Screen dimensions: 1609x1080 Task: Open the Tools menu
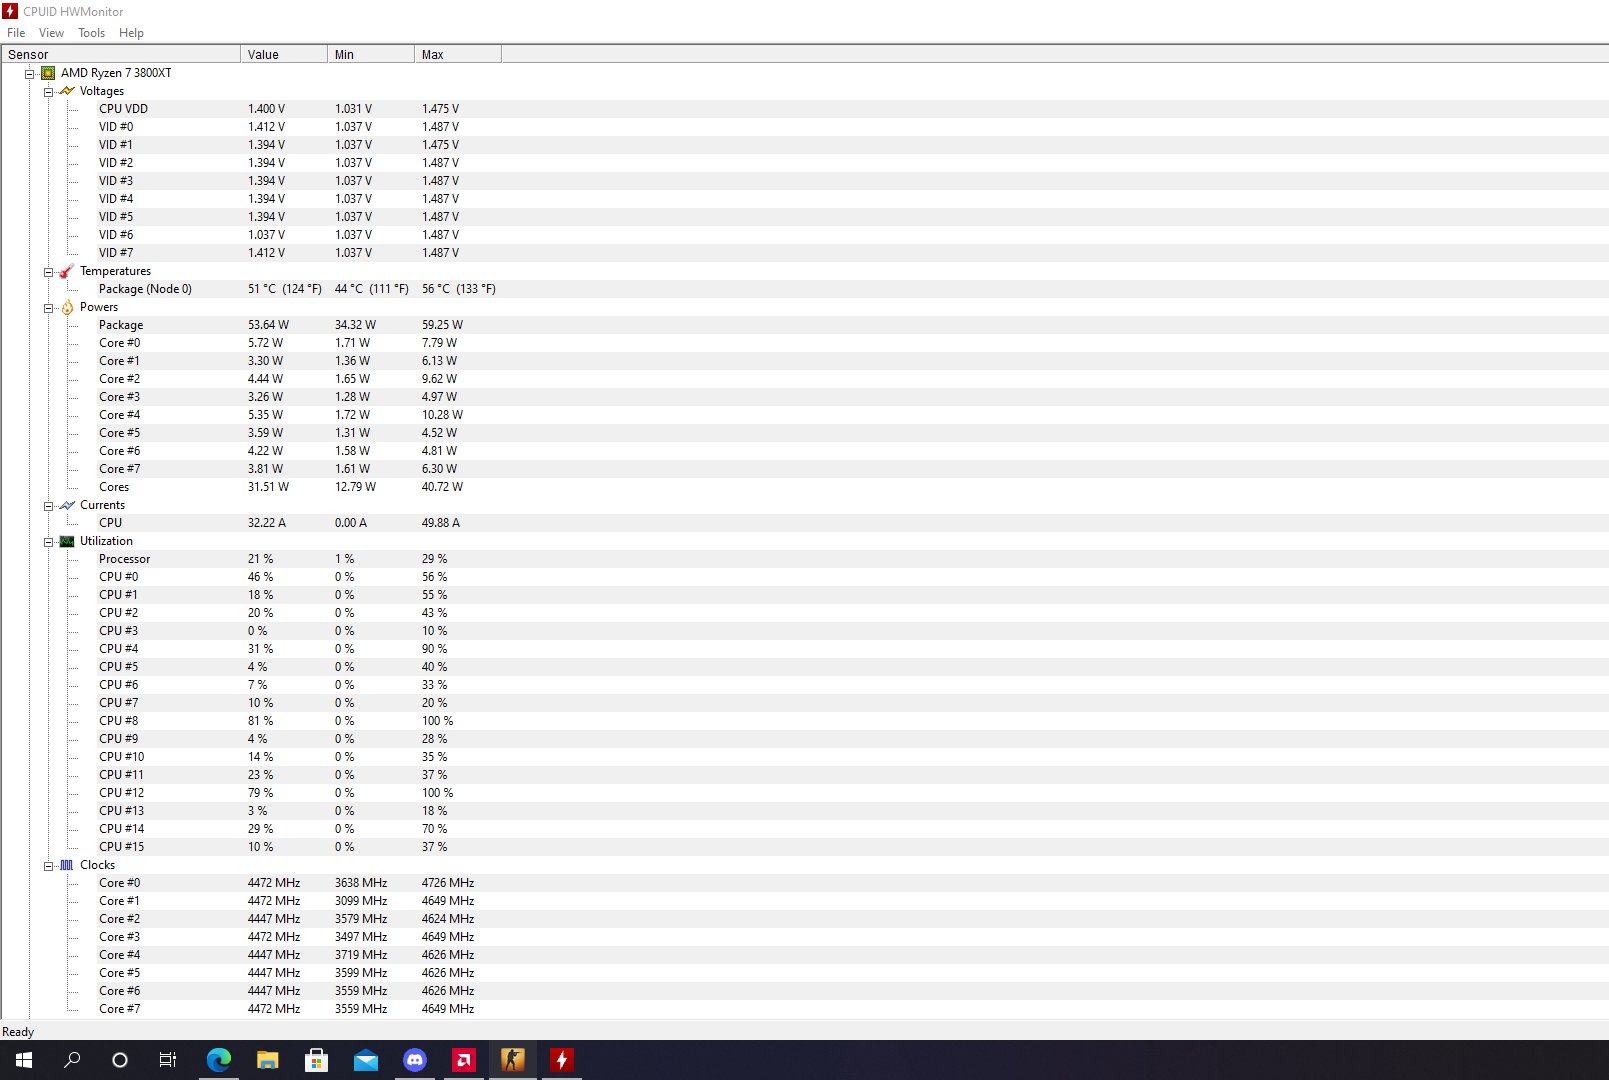[x=91, y=33]
